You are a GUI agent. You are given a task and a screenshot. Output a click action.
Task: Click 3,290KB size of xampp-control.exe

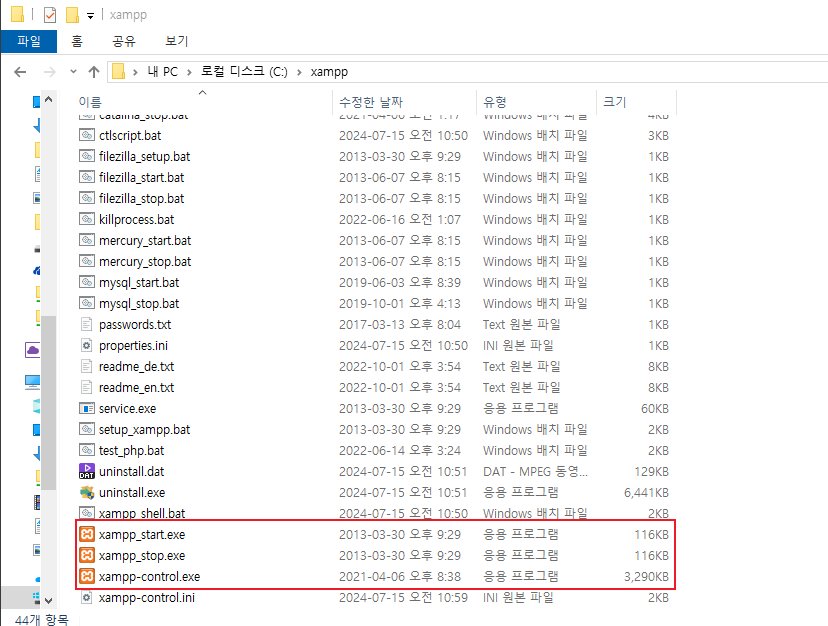(646, 576)
